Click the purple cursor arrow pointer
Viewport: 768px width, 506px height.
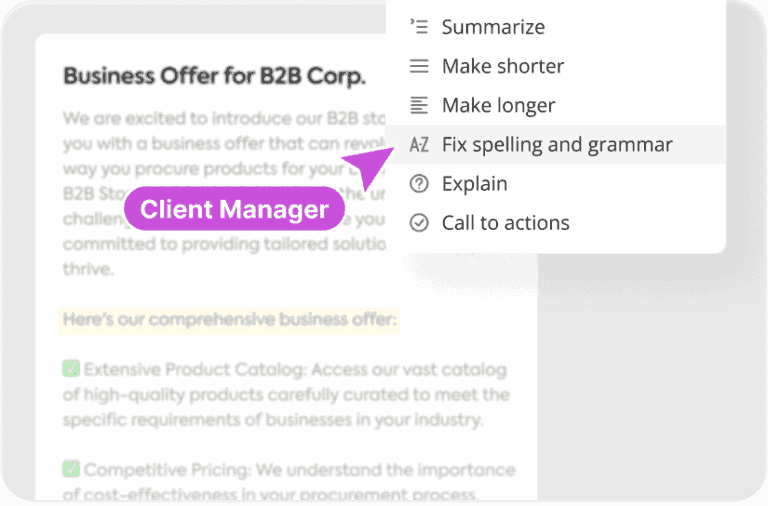(x=369, y=167)
